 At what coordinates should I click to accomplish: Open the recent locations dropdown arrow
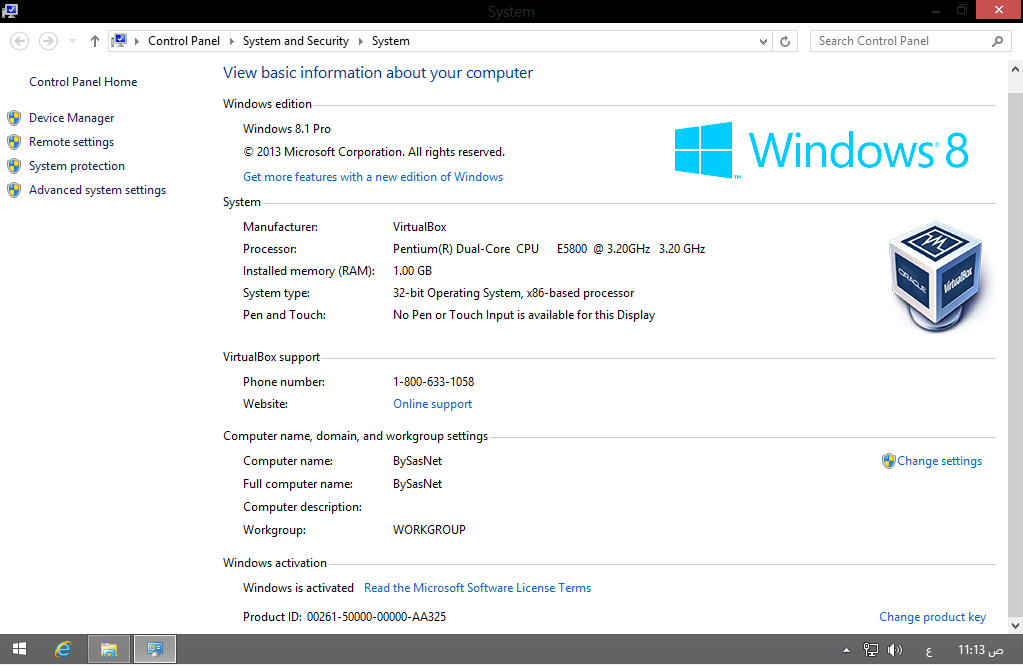click(72, 41)
